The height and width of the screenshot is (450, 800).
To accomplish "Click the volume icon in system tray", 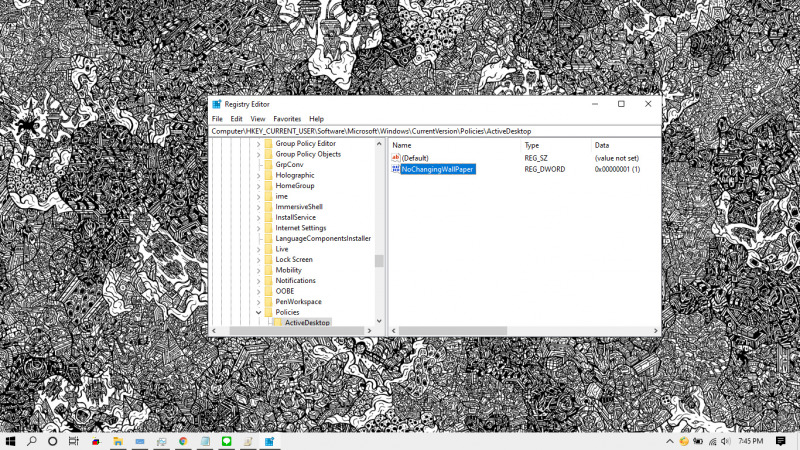I will tap(726, 441).
